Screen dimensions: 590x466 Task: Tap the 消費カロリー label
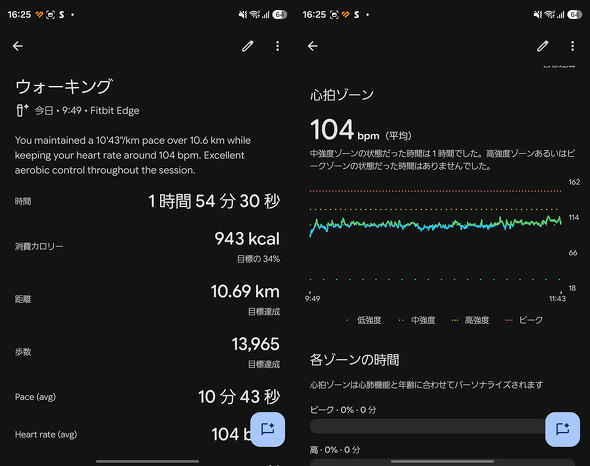click(39, 246)
